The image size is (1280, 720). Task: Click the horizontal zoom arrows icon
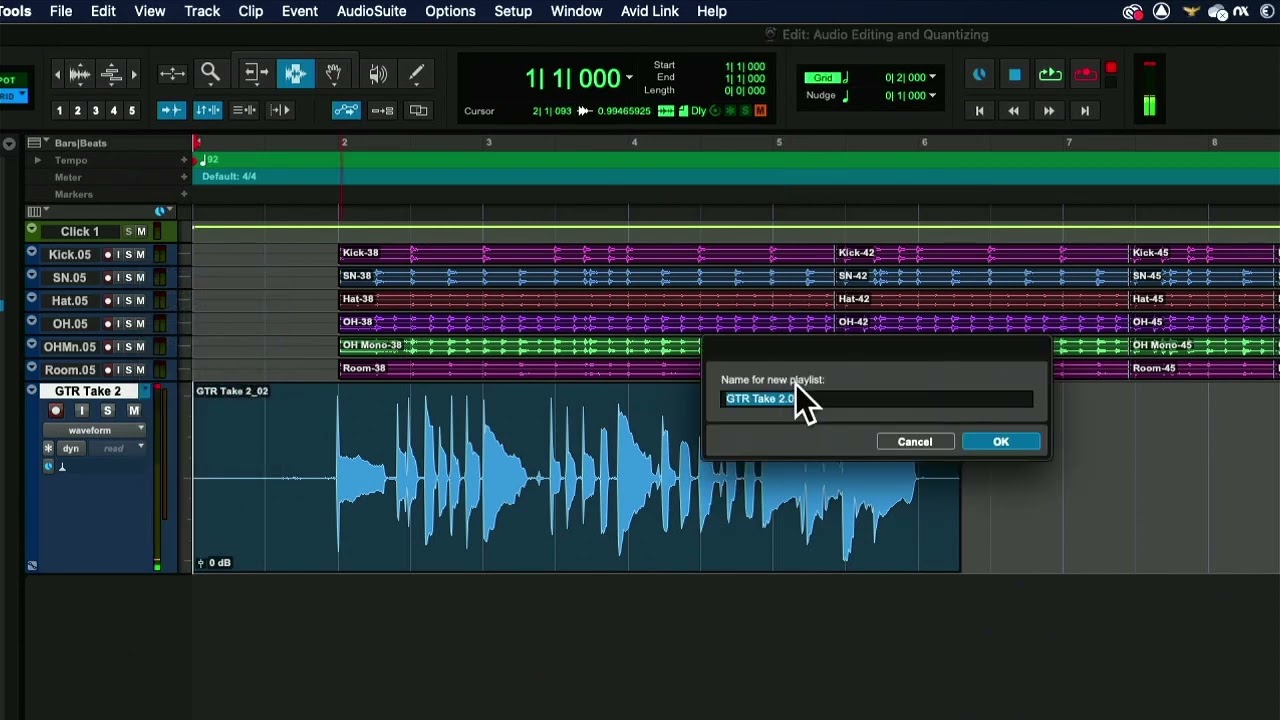point(172,73)
